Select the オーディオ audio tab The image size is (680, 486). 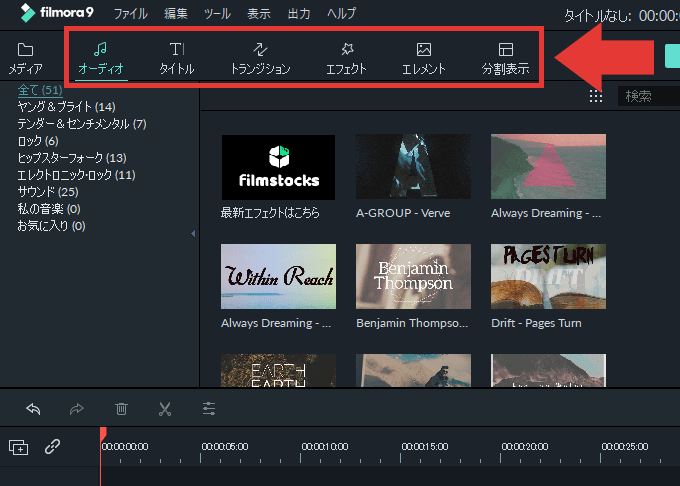click(x=101, y=59)
